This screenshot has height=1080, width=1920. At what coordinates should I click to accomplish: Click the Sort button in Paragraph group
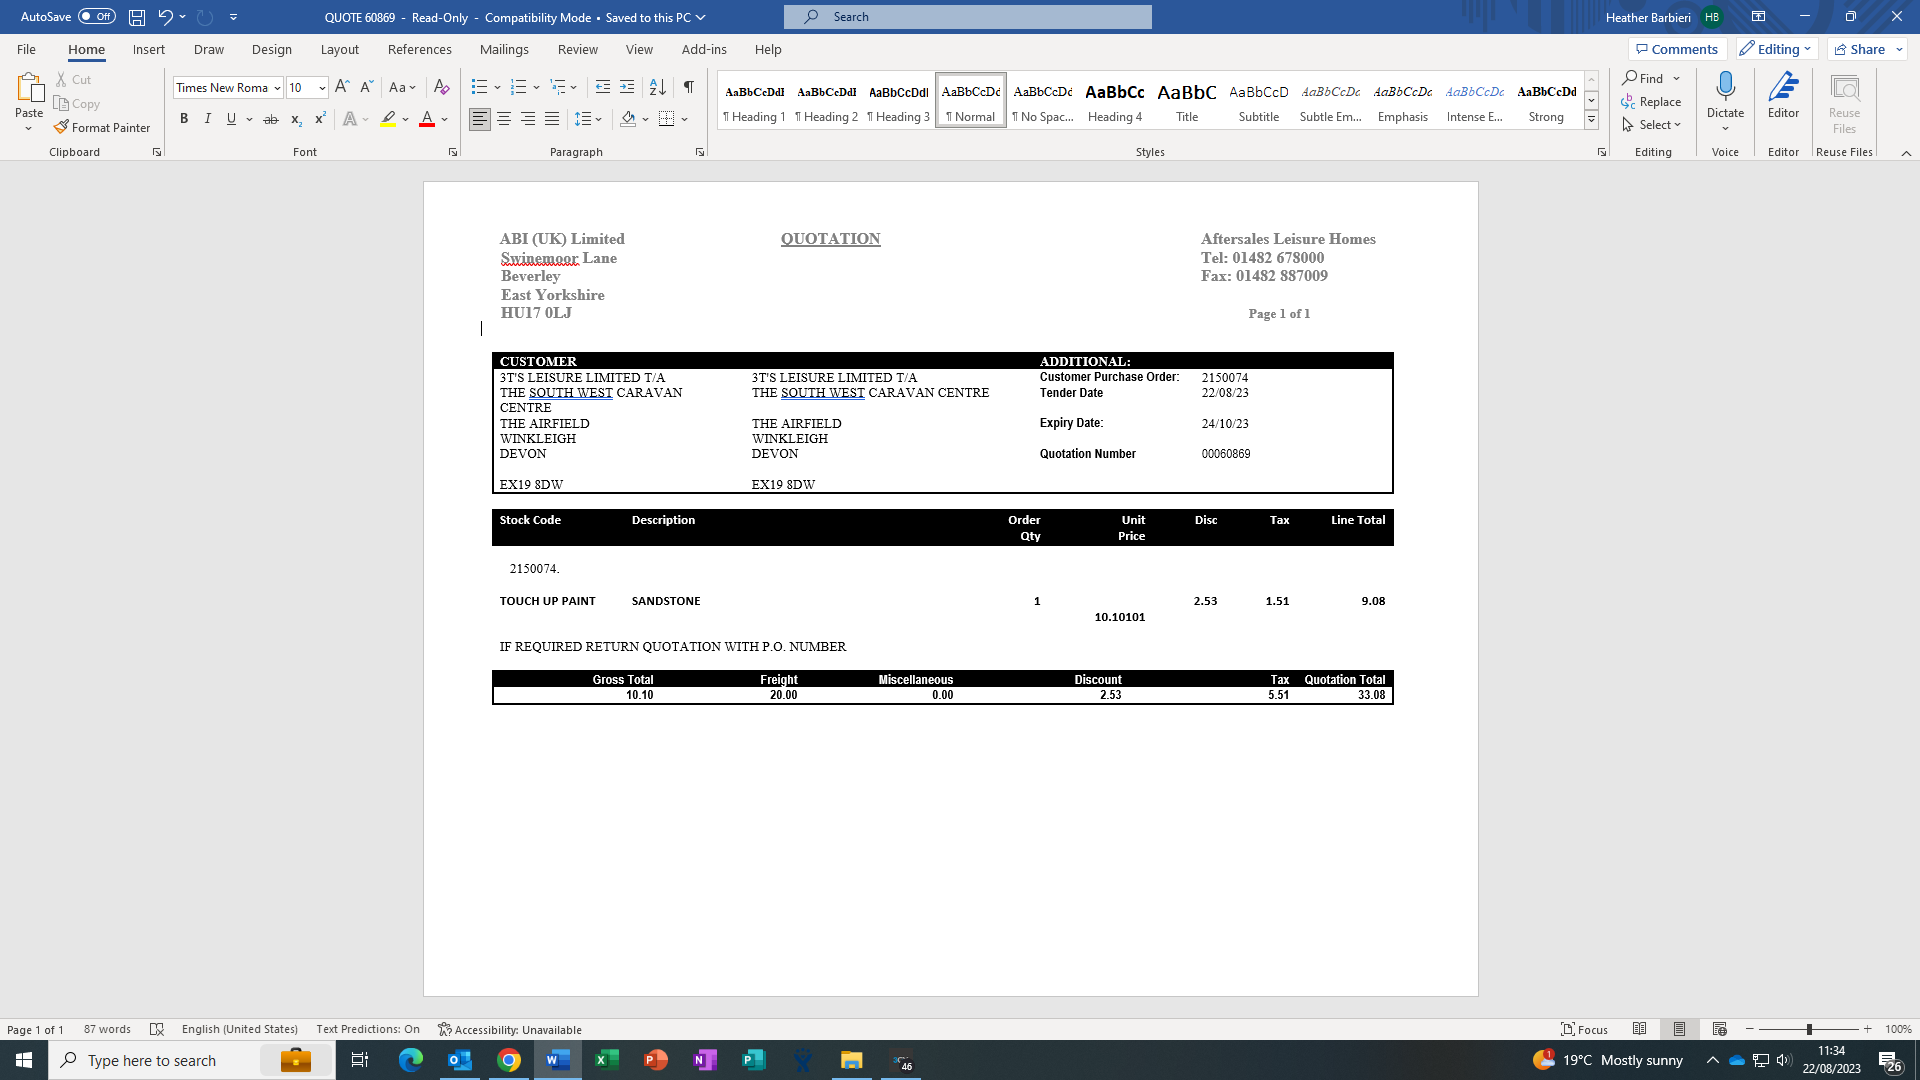(x=657, y=87)
